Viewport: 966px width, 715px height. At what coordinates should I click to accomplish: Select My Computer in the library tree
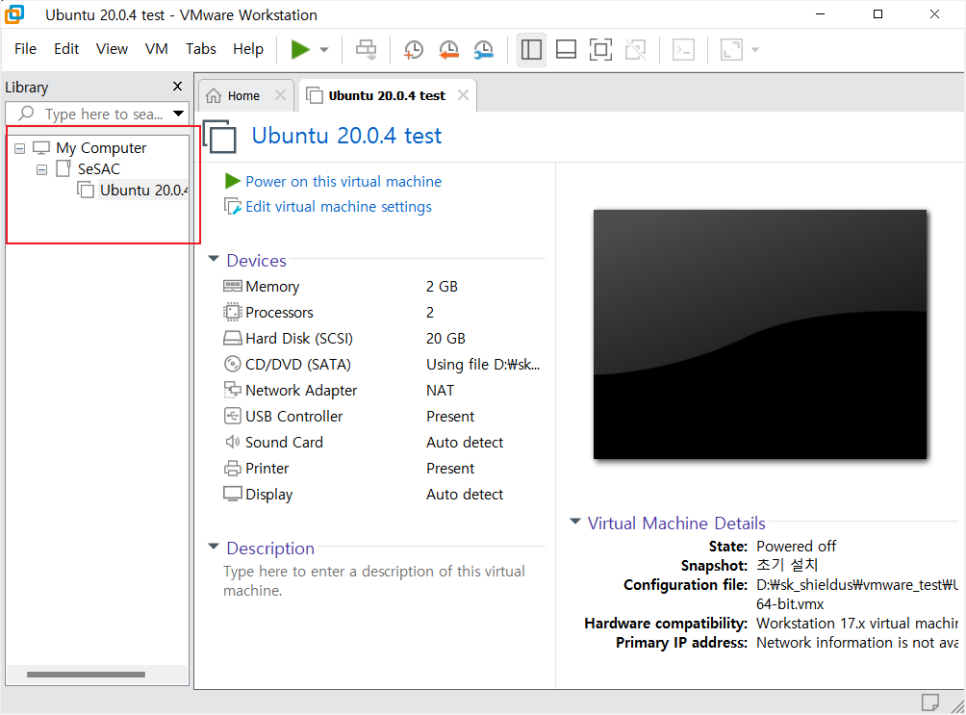coord(101,148)
